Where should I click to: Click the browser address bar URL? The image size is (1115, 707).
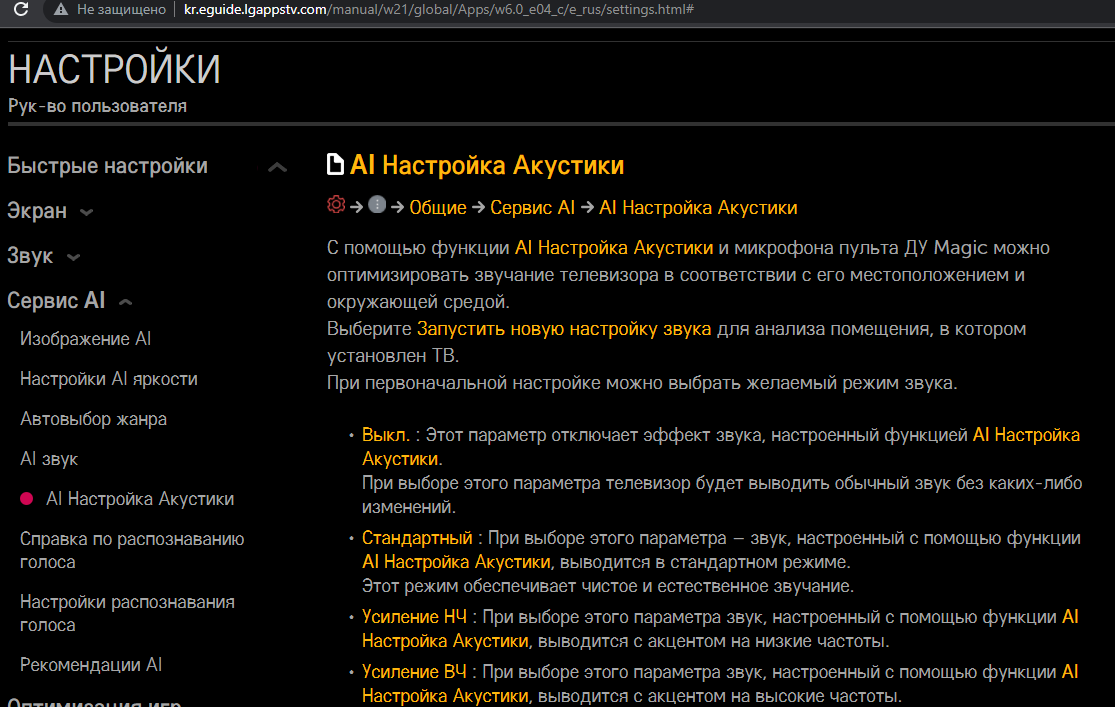(x=440, y=9)
